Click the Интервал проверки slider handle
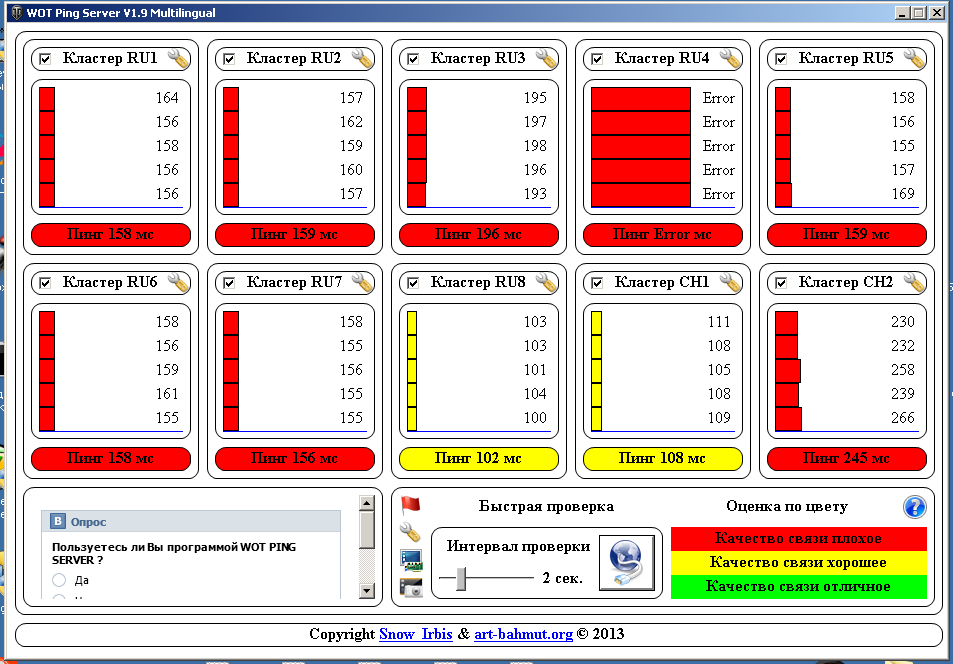This screenshot has width=953, height=664. pos(461,578)
